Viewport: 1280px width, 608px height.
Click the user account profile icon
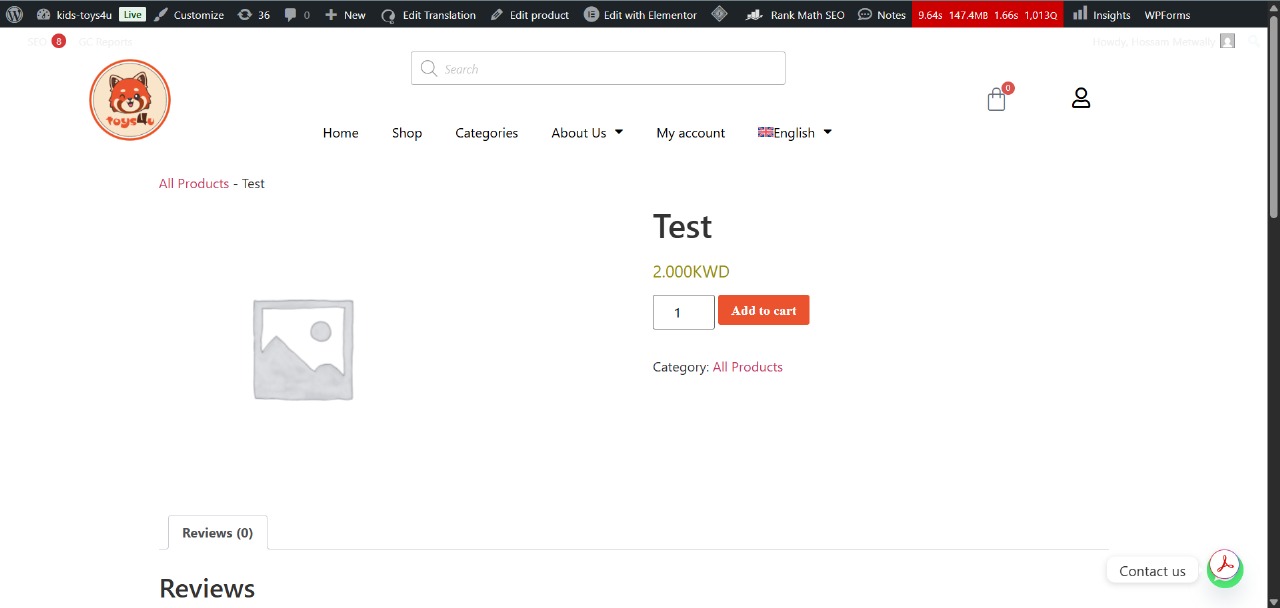1080,98
